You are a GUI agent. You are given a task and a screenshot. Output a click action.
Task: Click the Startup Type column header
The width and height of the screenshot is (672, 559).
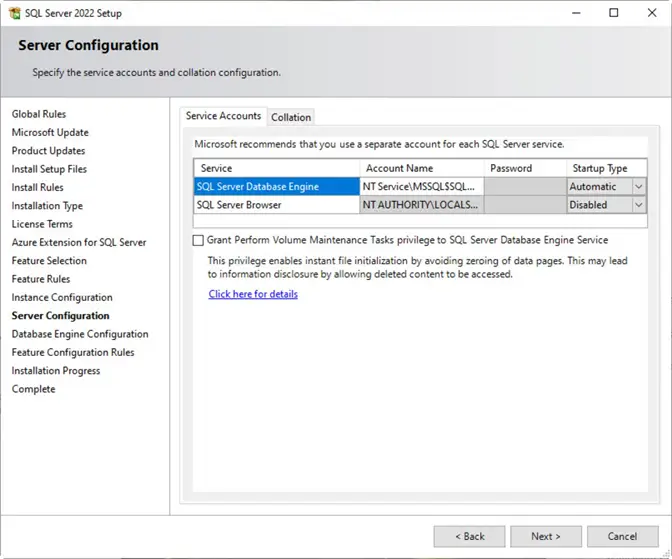(605, 168)
